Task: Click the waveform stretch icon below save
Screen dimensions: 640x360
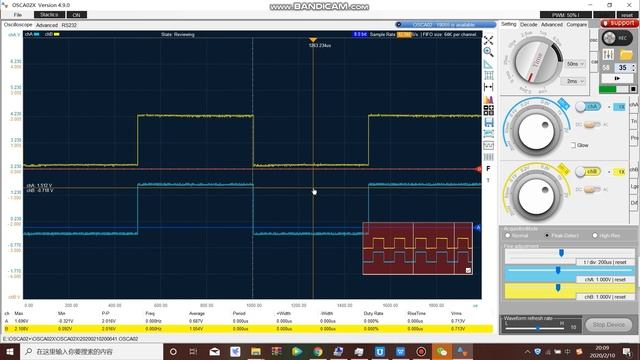Action: [x=488, y=133]
